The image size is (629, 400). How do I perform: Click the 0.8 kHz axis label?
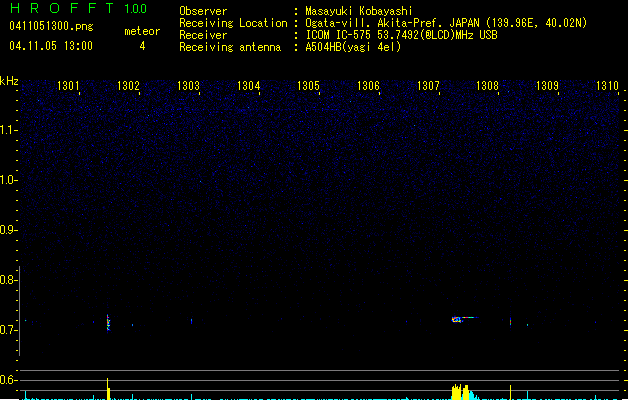coord(7,280)
